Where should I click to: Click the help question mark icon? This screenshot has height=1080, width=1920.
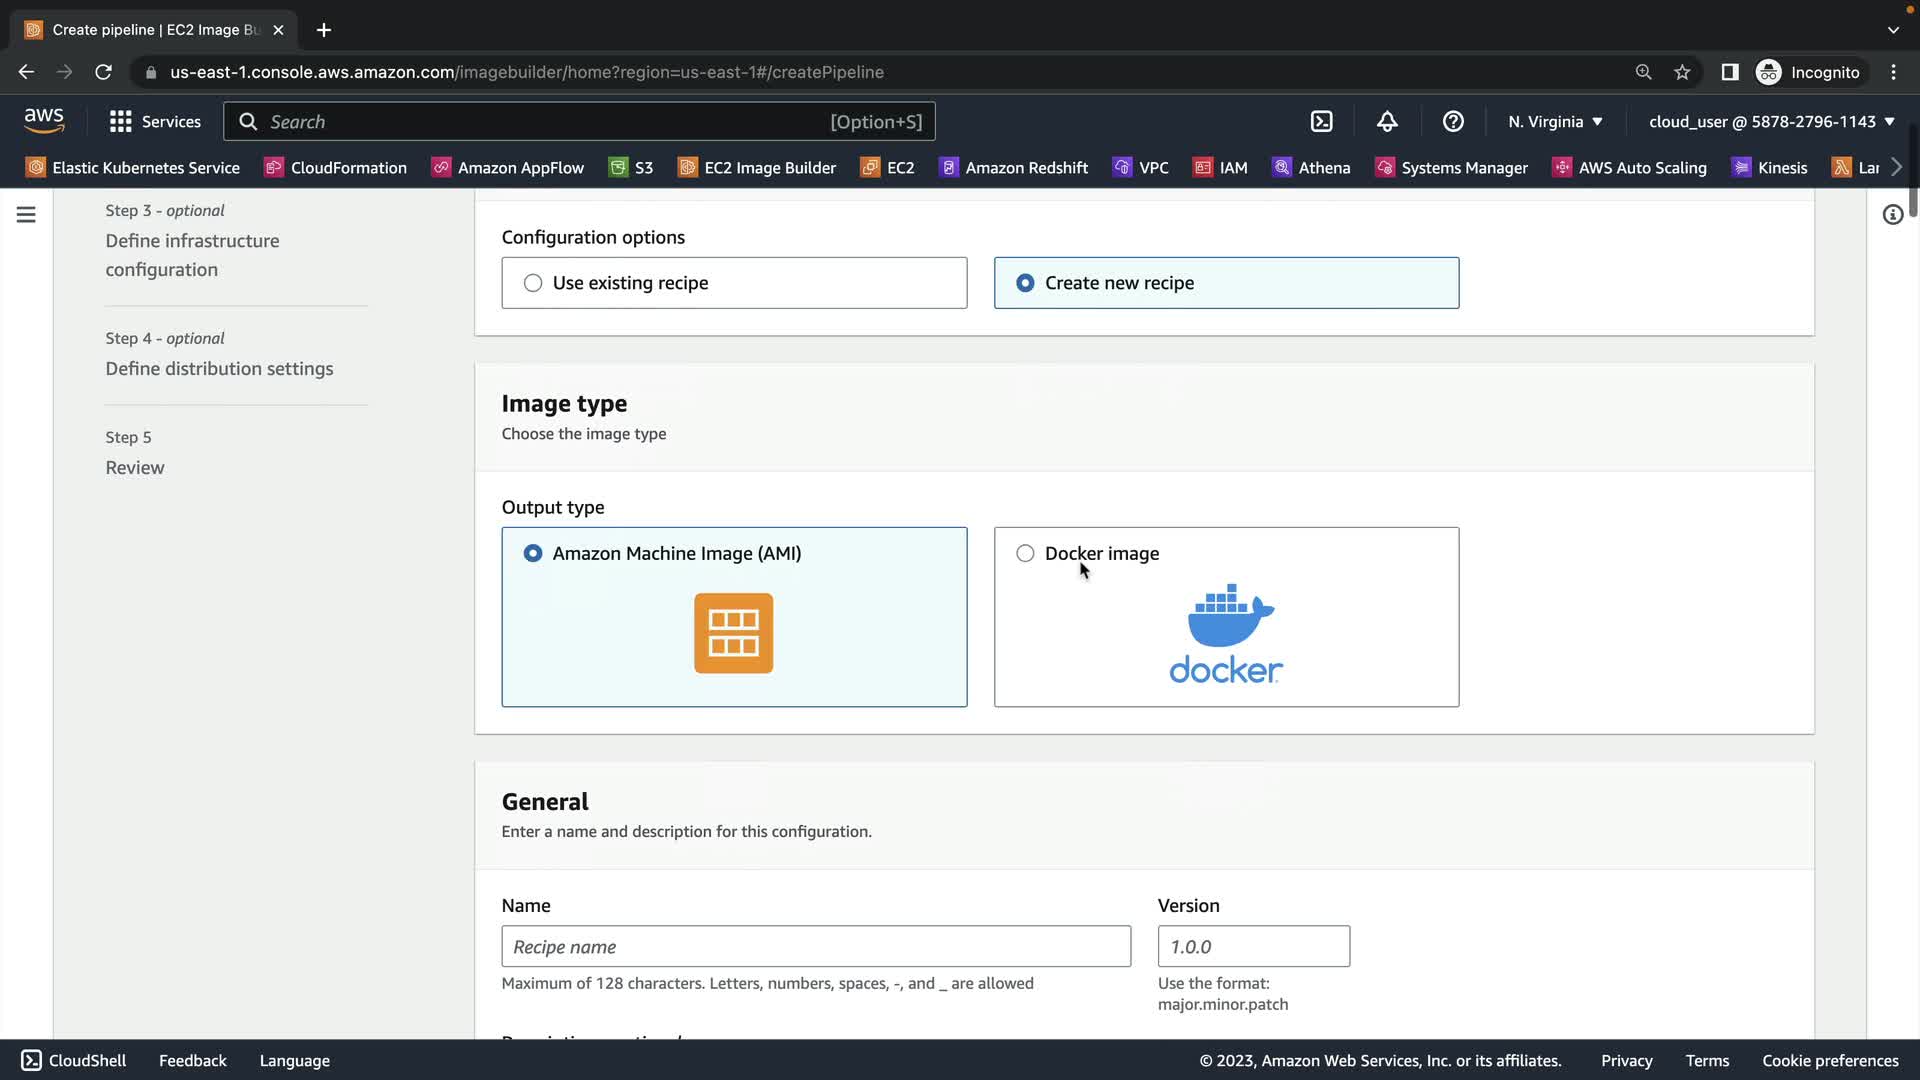pyautogui.click(x=1453, y=121)
